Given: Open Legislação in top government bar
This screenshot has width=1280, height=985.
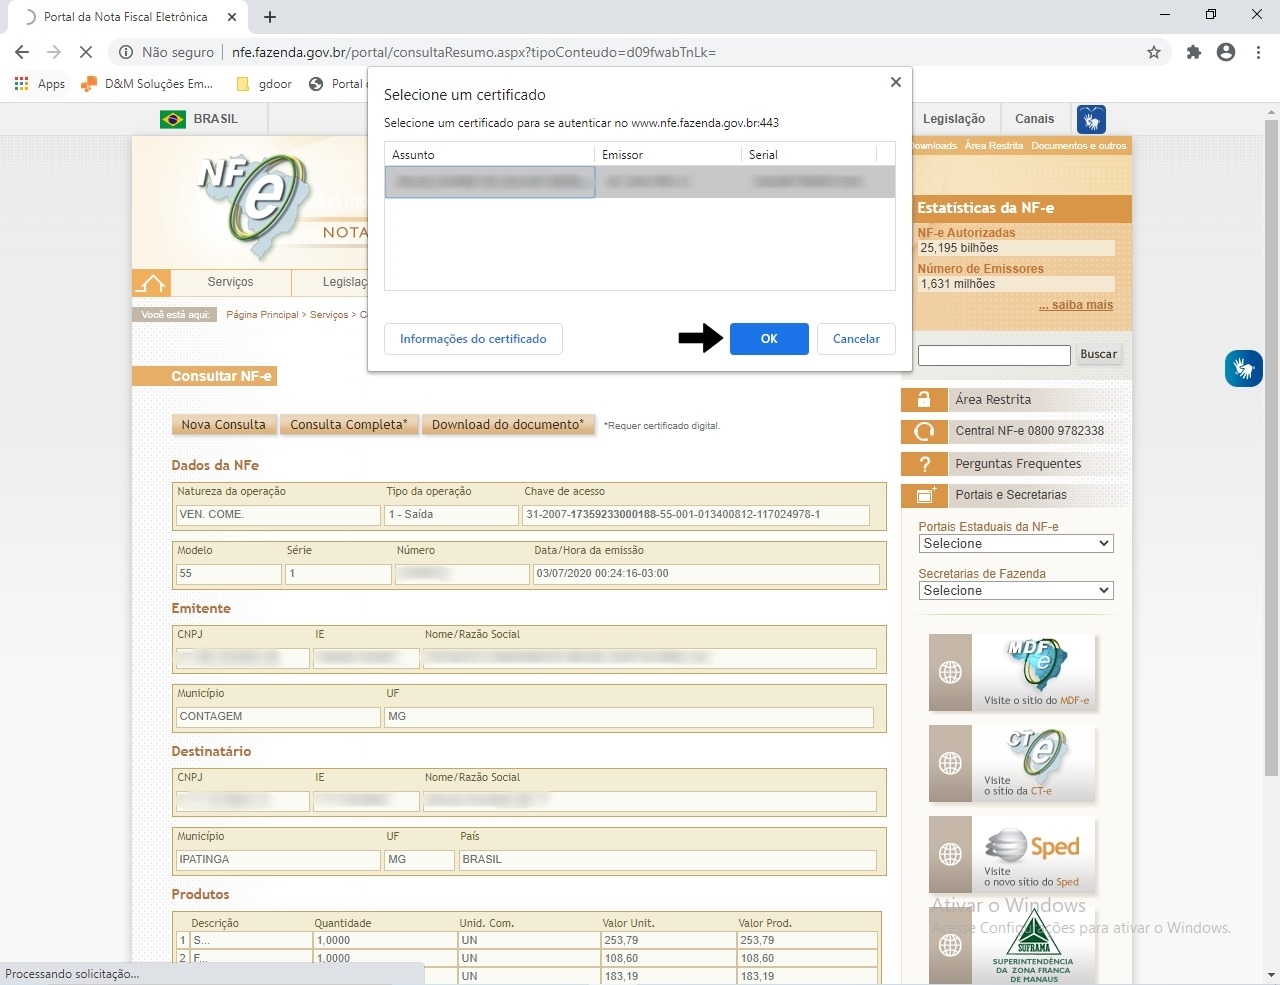Looking at the screenshot, I should click(954, 119).
